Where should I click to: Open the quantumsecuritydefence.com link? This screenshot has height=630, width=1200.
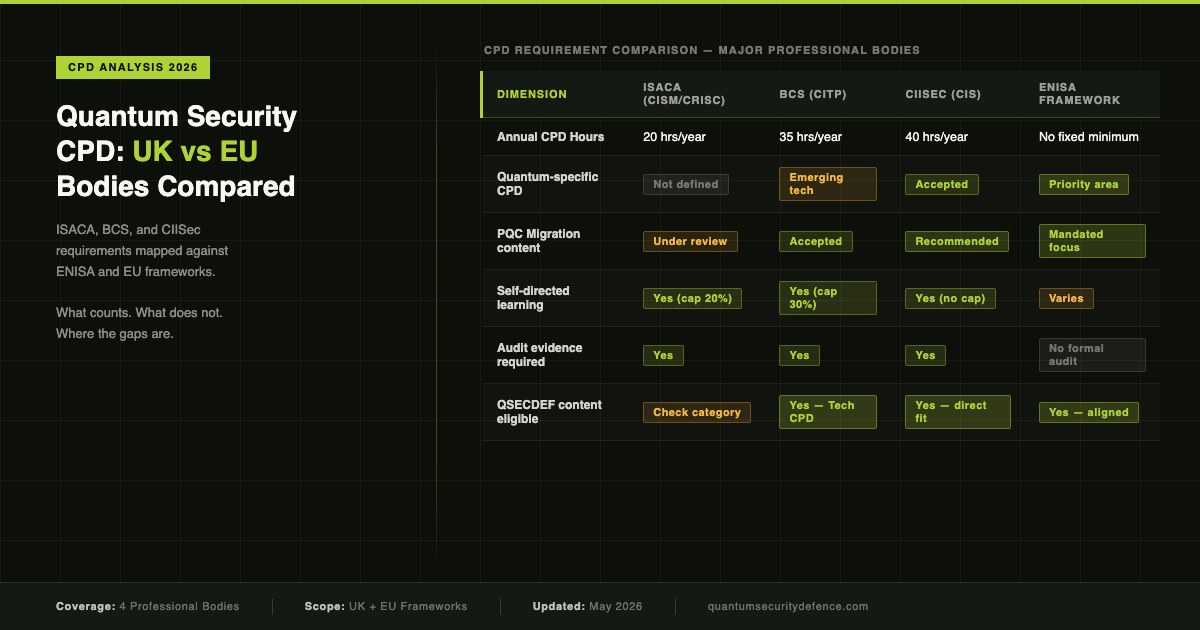point(788,606)
